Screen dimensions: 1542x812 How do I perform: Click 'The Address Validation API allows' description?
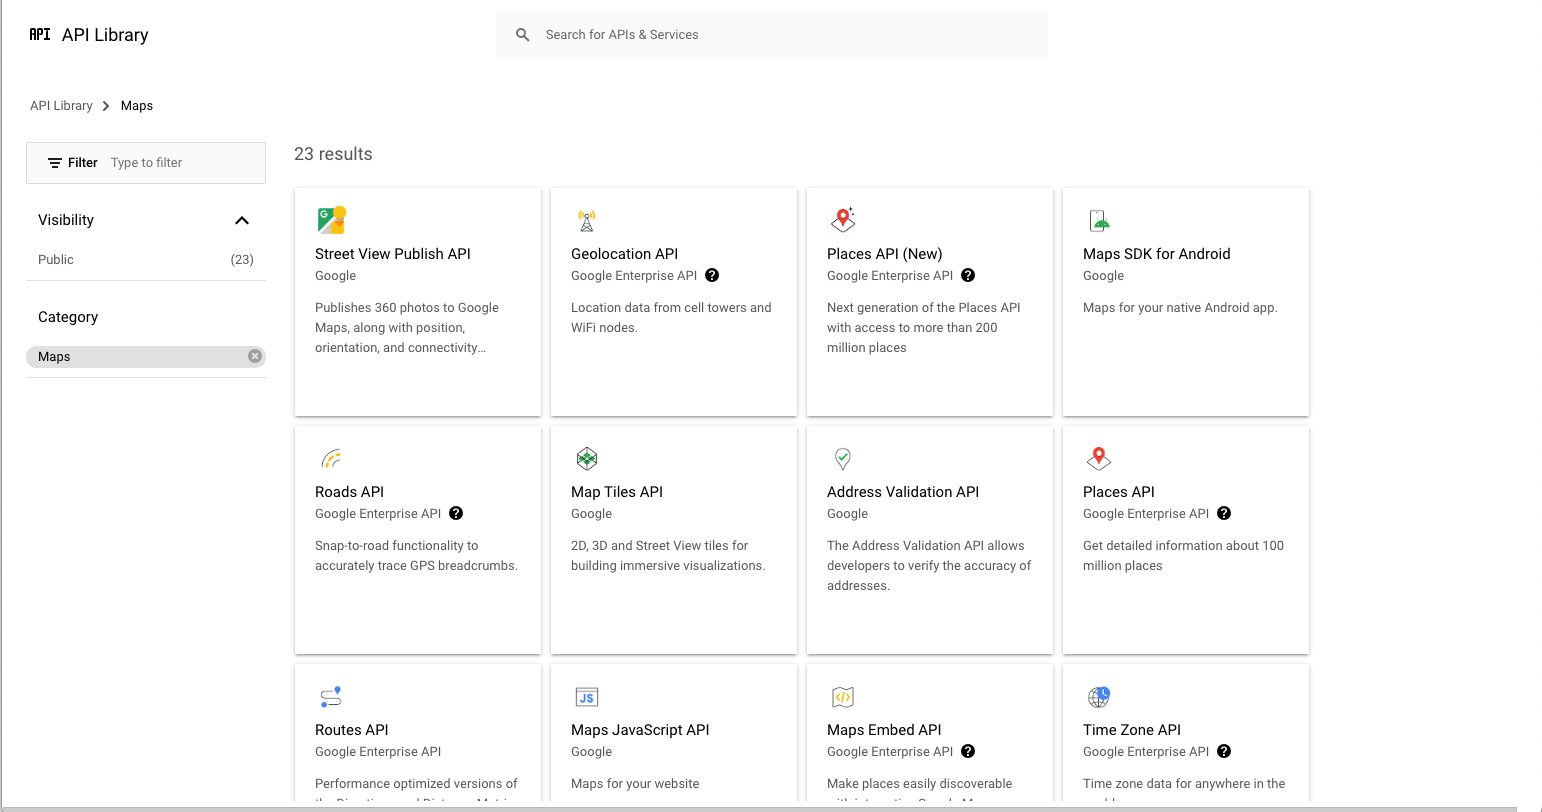[x=929, y=566]
